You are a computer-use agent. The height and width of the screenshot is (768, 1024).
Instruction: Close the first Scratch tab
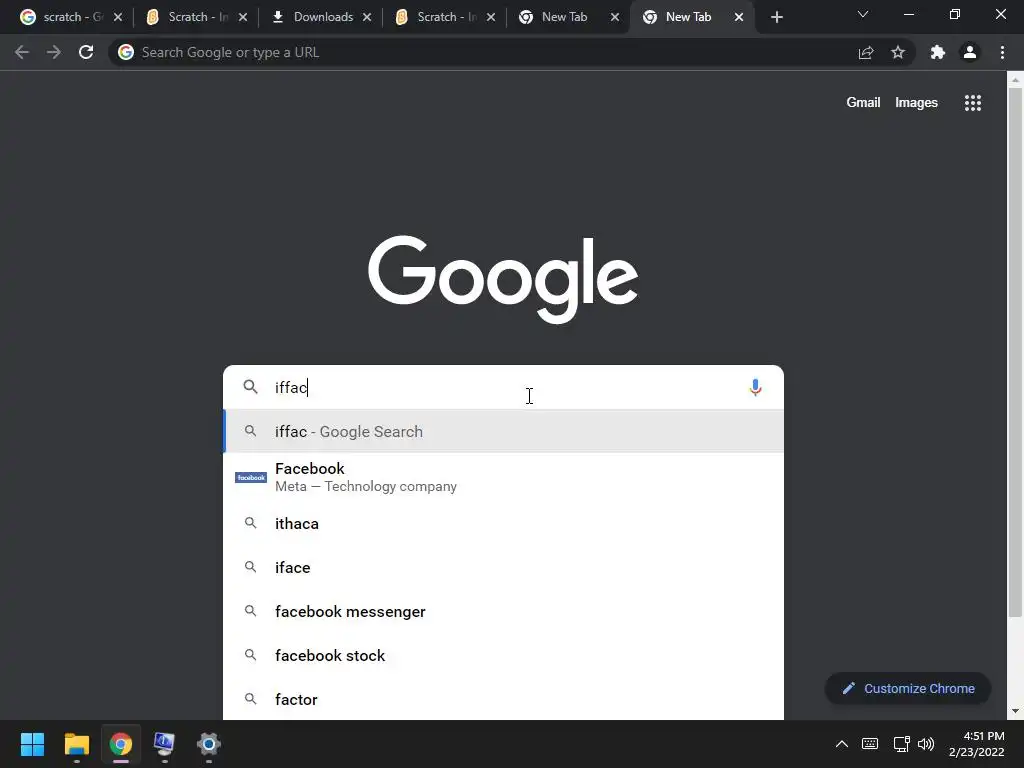pyautogui.click(x=243, y=17)
